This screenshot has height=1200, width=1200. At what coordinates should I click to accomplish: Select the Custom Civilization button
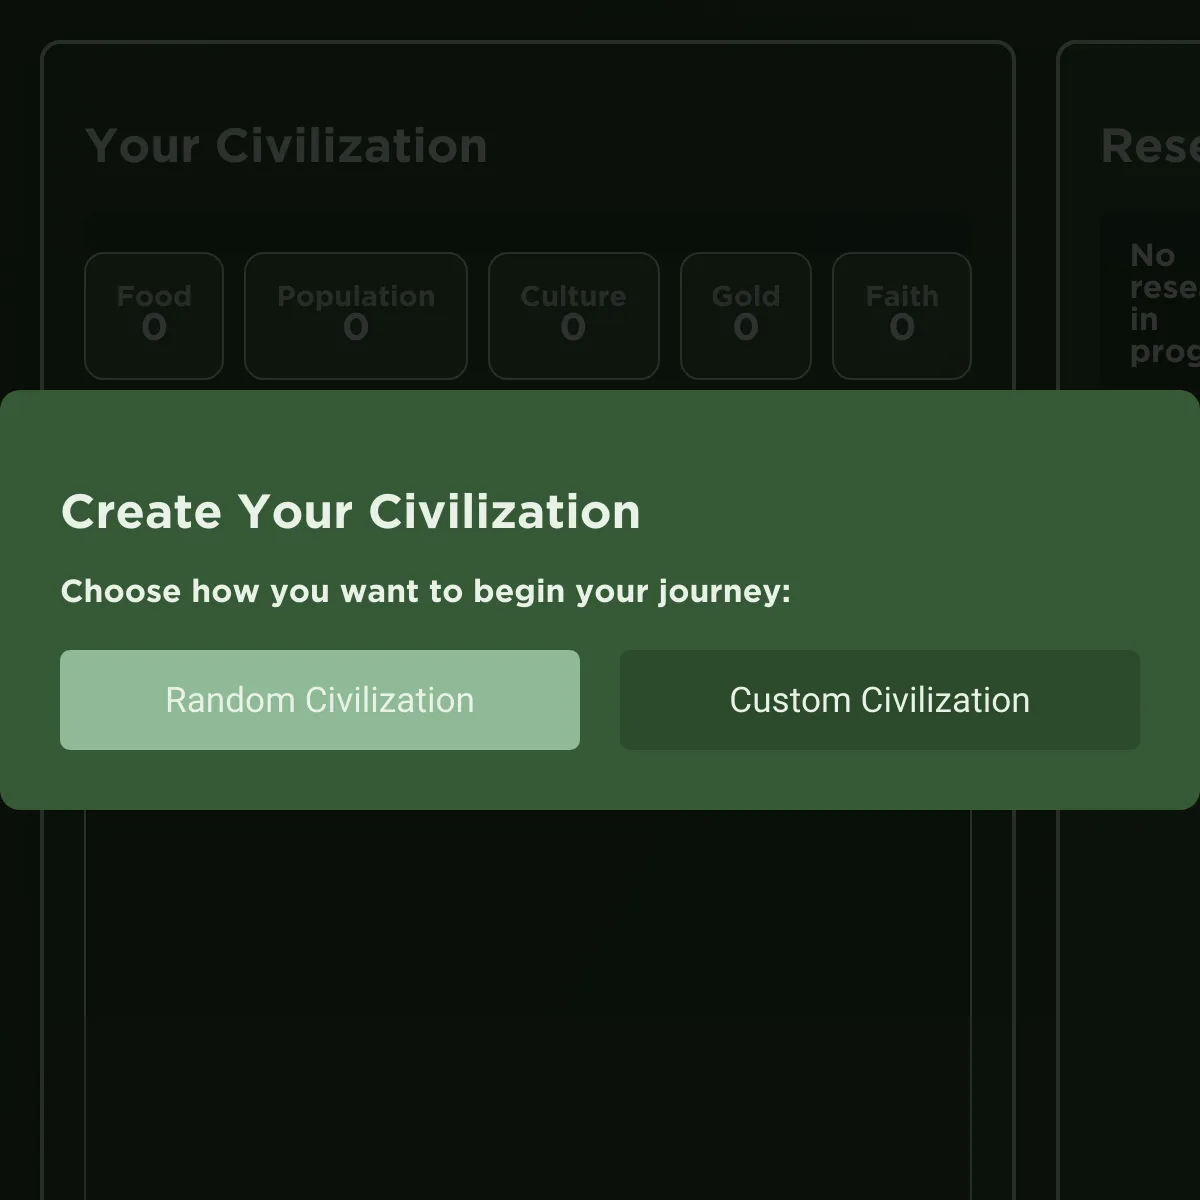[x=880, y=700]
